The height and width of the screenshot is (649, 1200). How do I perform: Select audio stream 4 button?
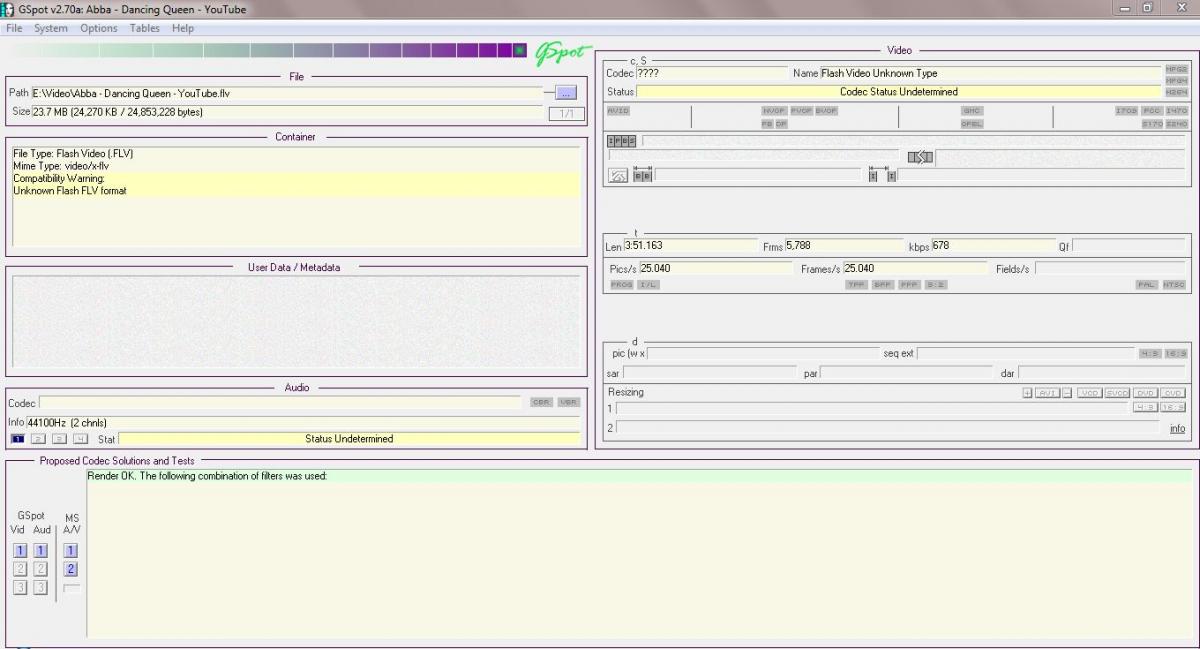pyautogui.click(x=80, y=439)
